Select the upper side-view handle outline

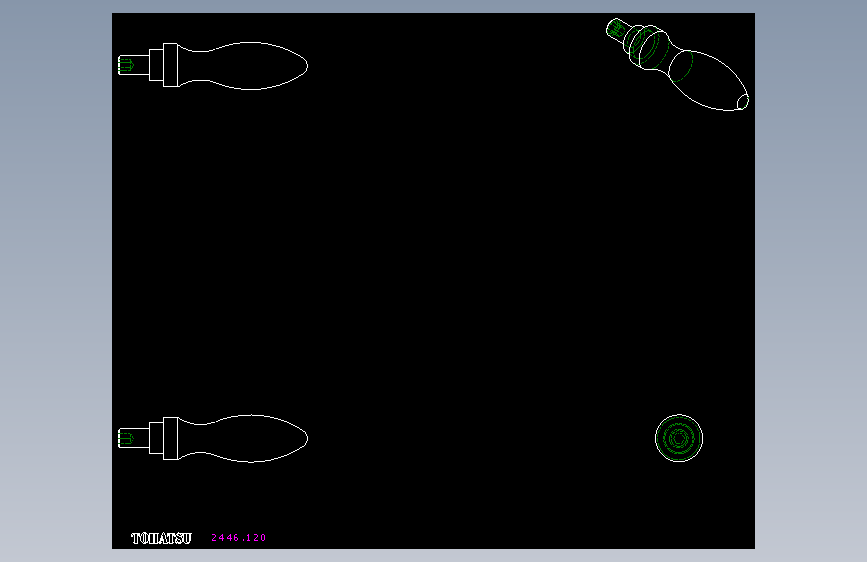pyautogui.click(x=213, y=65)
